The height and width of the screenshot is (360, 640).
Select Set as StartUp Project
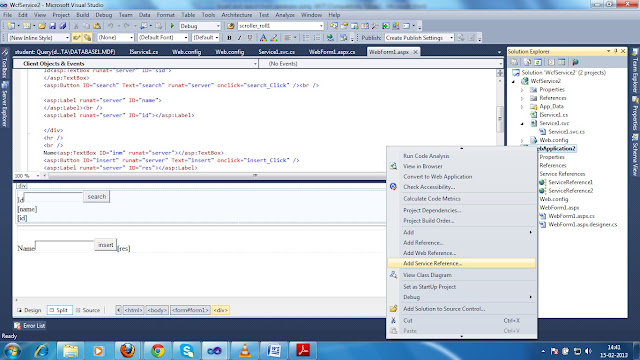tap(462, 287)
